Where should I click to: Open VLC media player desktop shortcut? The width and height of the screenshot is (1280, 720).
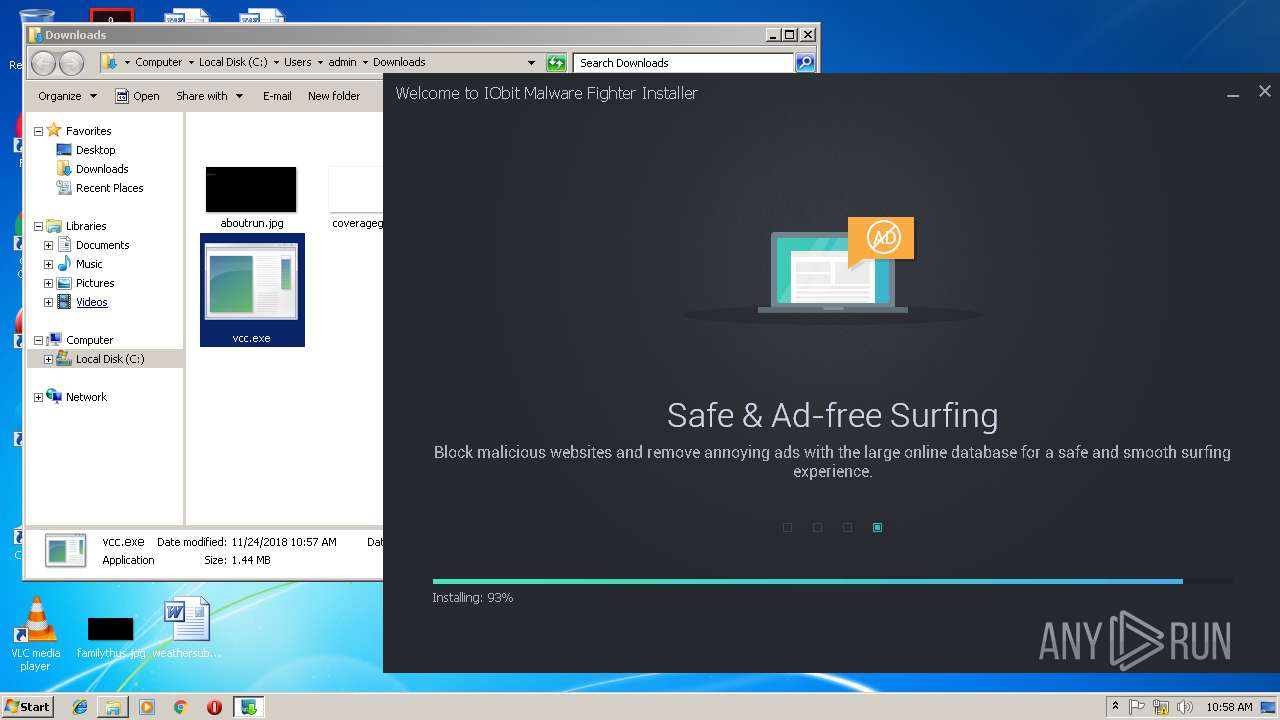point(36,633)
